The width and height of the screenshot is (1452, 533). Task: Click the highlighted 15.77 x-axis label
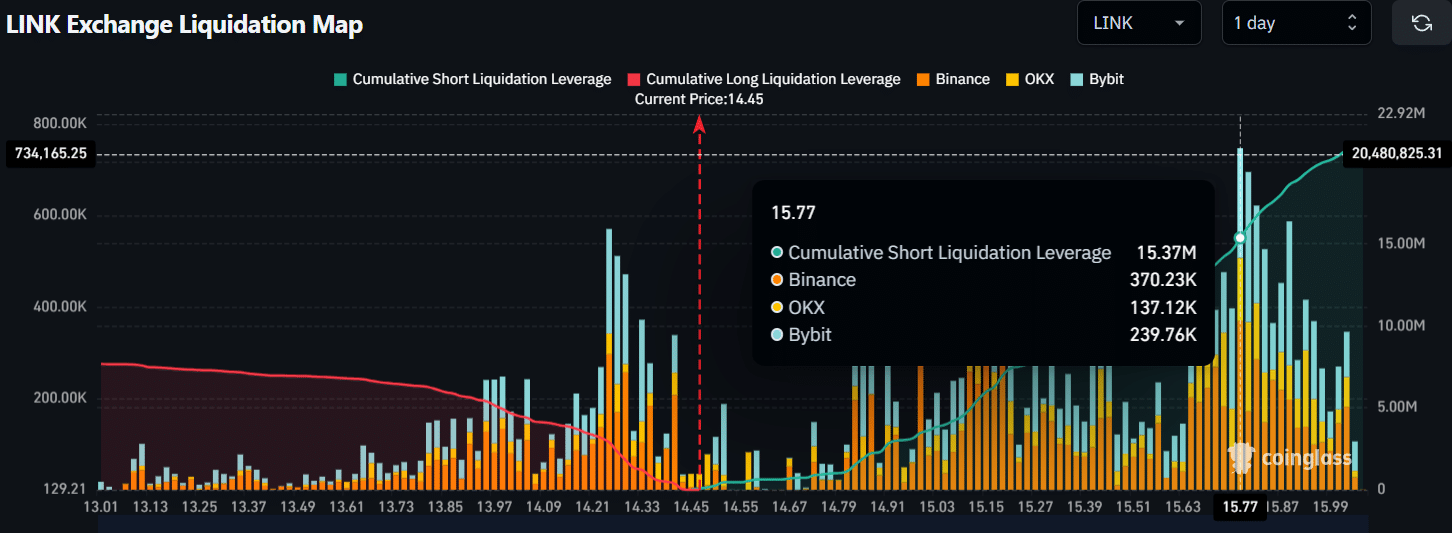pos(1240,507)
